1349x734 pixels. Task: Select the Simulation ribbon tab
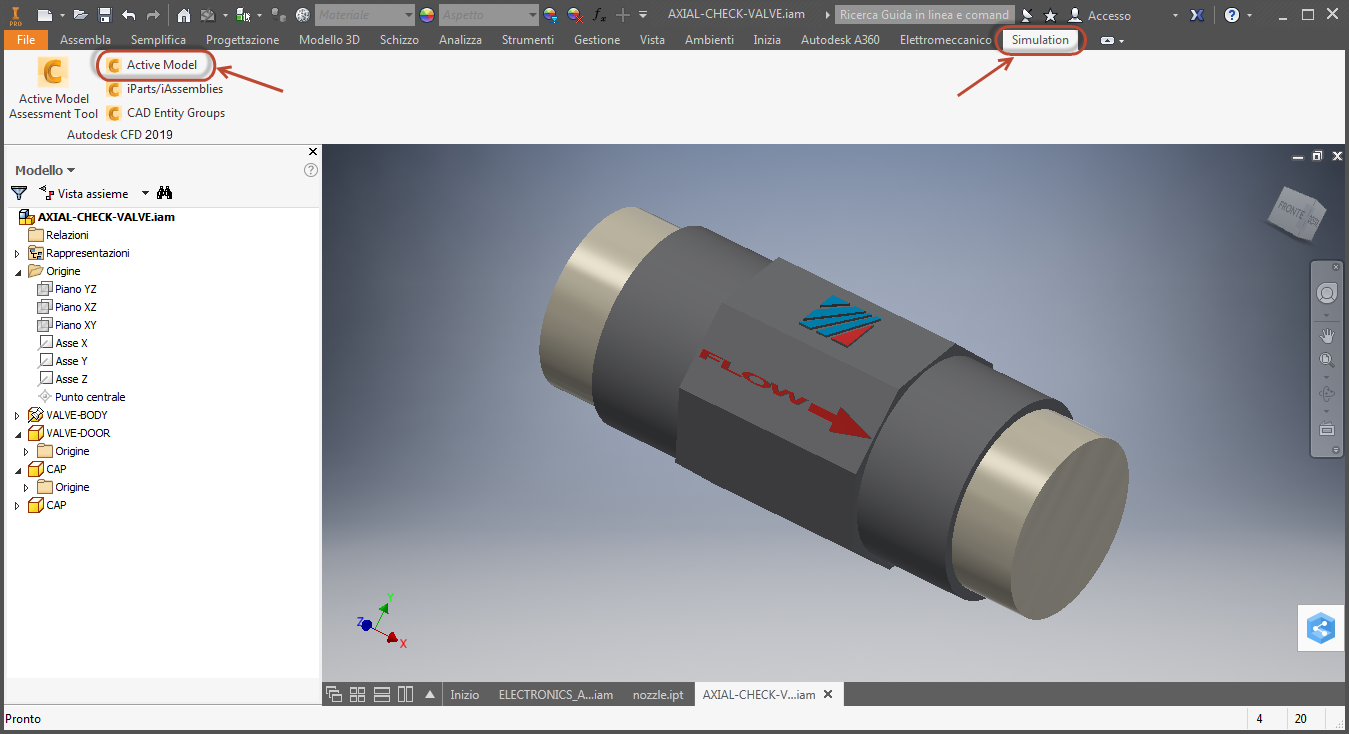click(1040, 40)
